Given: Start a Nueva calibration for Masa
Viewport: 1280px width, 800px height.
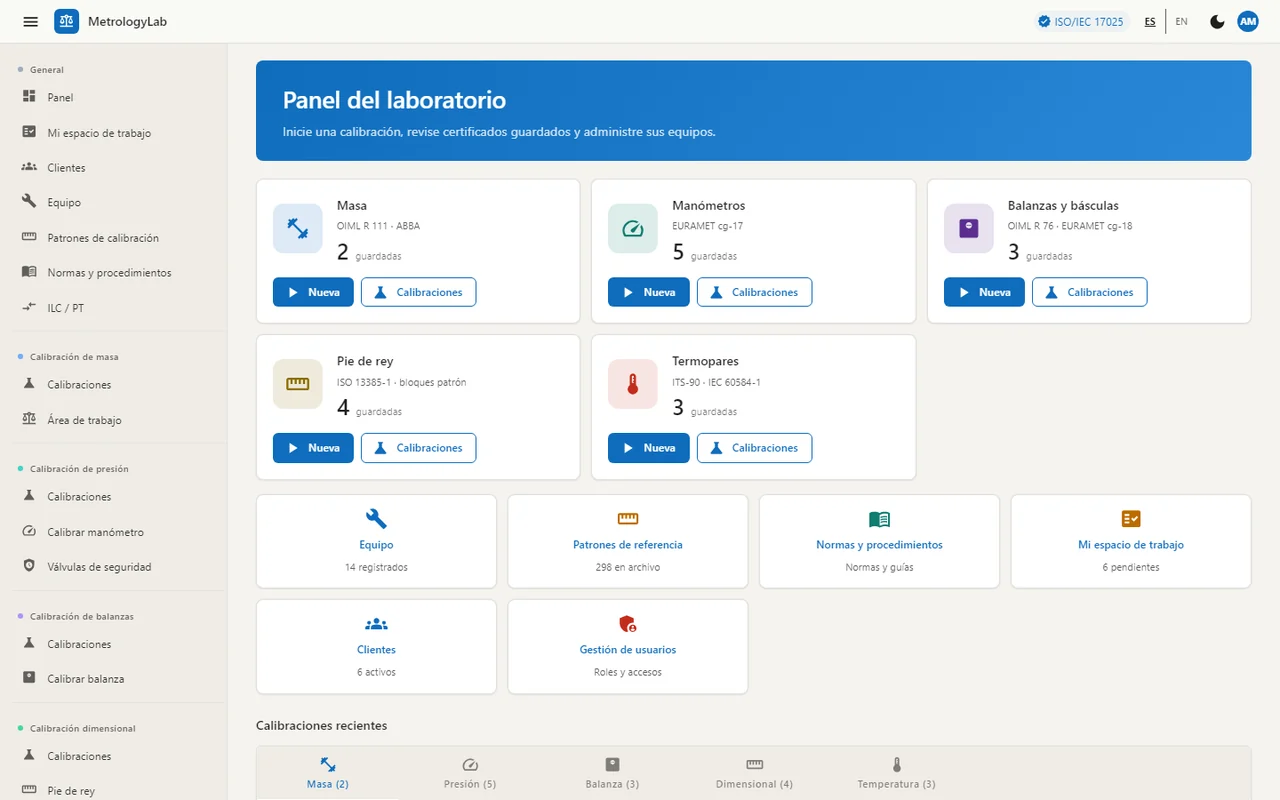Looking at the screenshot, I should click(x=313, y=292).
